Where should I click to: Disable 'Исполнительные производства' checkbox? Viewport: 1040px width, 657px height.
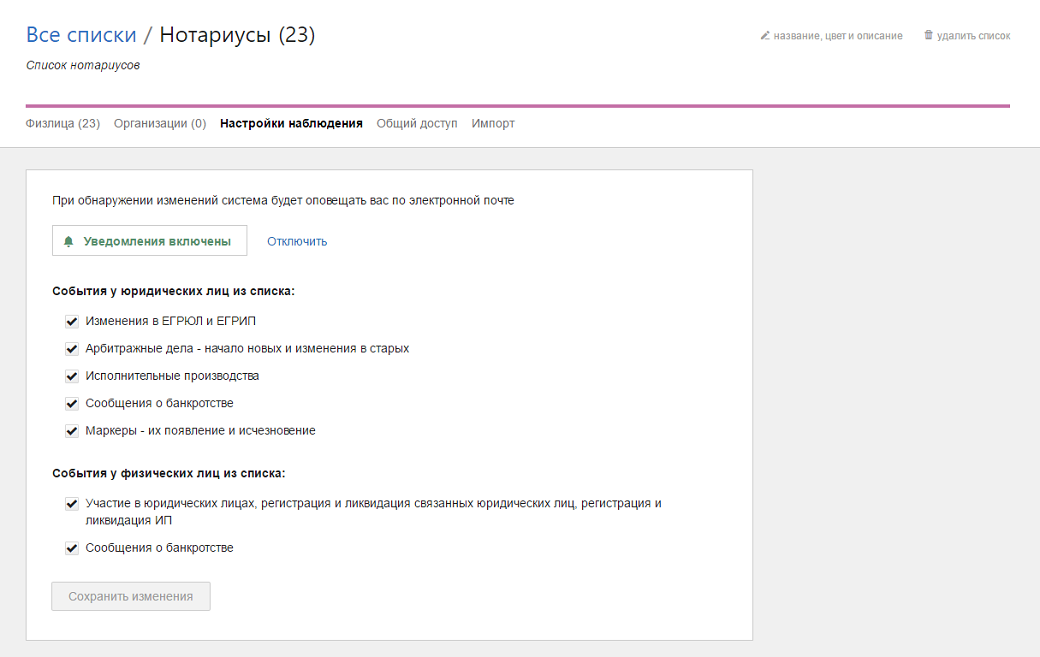[72, 376]
